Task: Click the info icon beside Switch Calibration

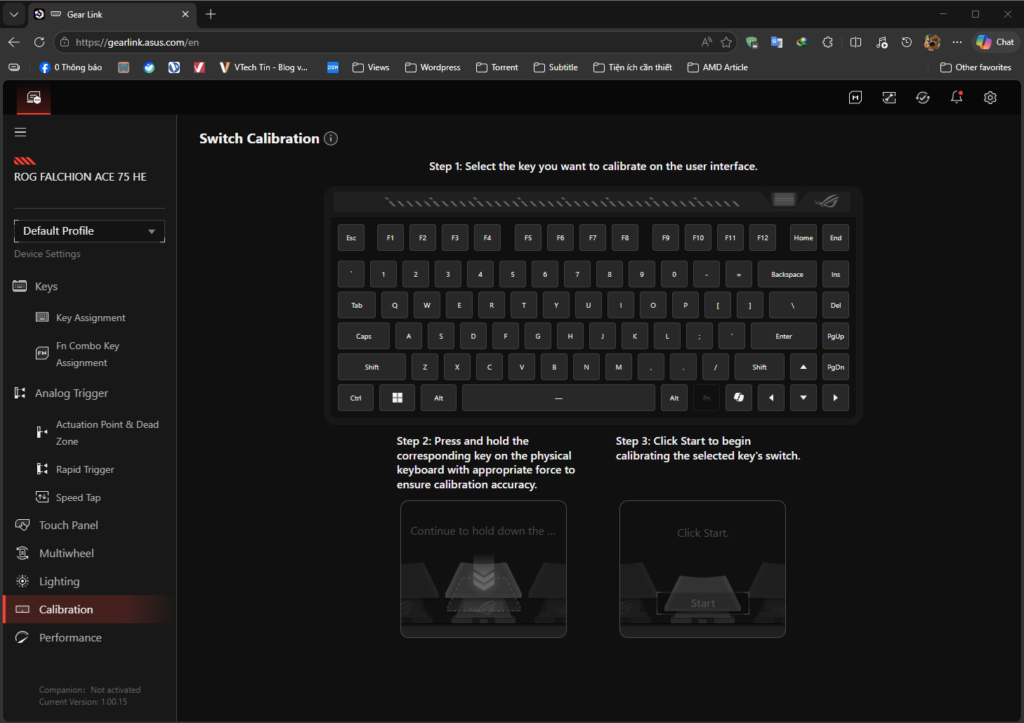Action: (x=331, y=139)
